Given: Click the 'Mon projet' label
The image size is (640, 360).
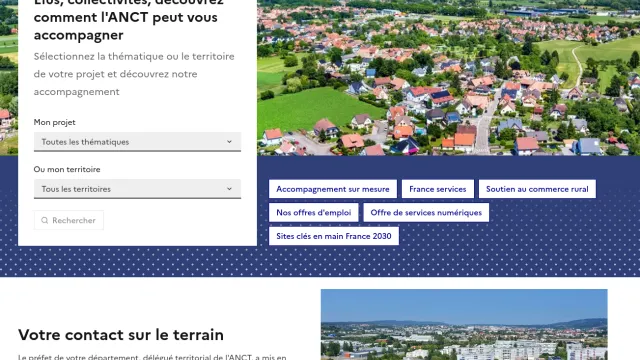Looking at the screenshot, I should point(54,122).
